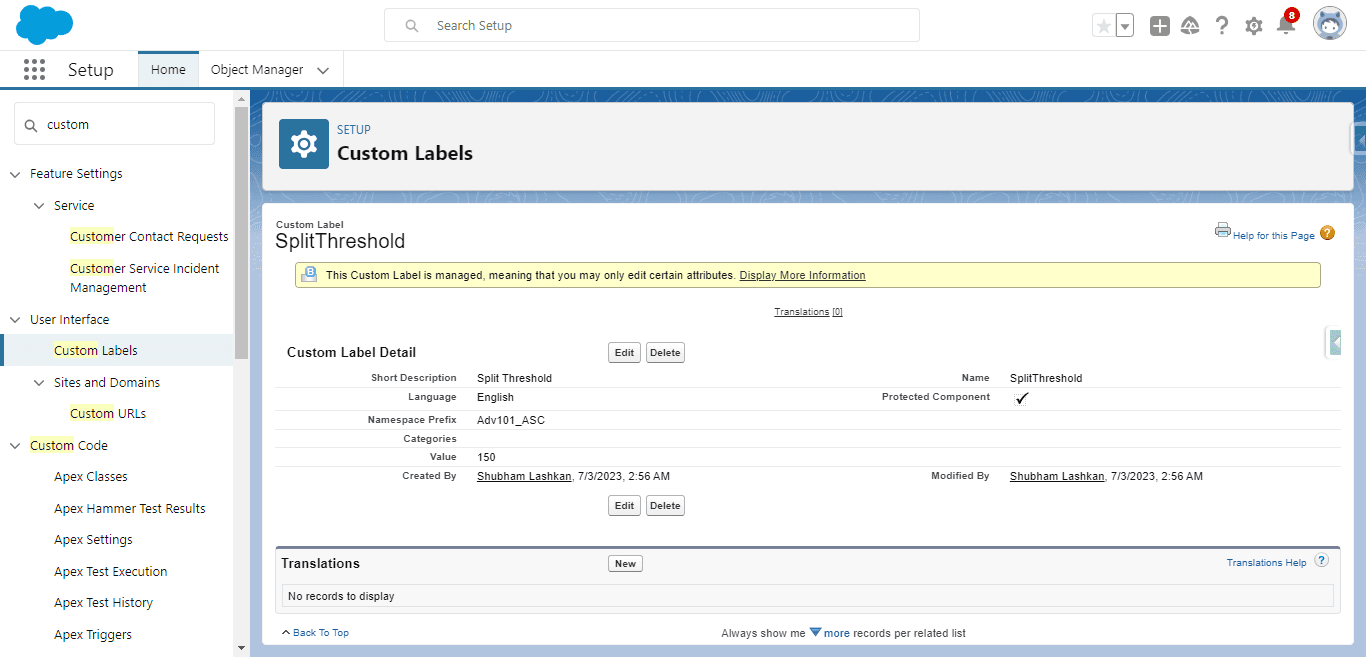The image size is (1366, 657).
Task: Open the Help for this Page link
Action: (x=1274, y=236)
